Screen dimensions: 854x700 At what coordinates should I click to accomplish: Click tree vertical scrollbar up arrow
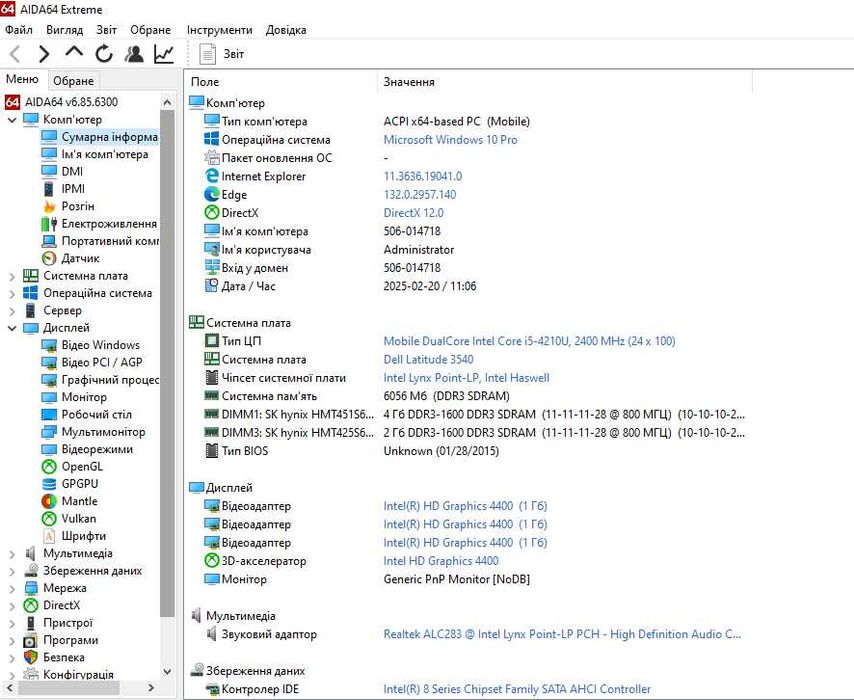167,102
